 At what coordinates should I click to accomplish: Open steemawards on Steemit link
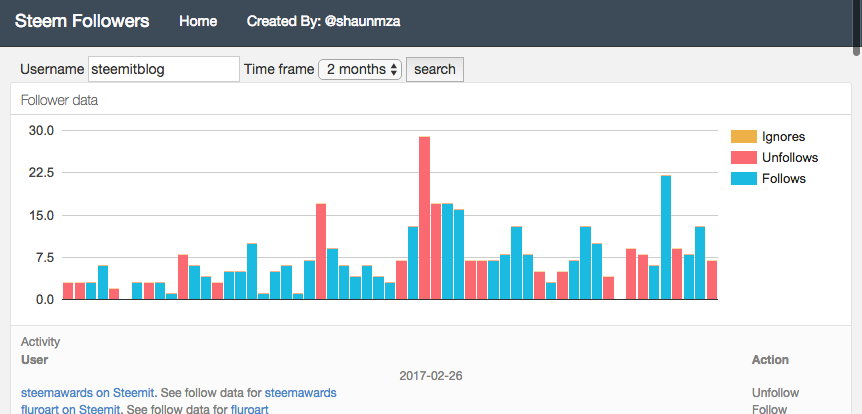pyautogui.click(x=88, y=393)
